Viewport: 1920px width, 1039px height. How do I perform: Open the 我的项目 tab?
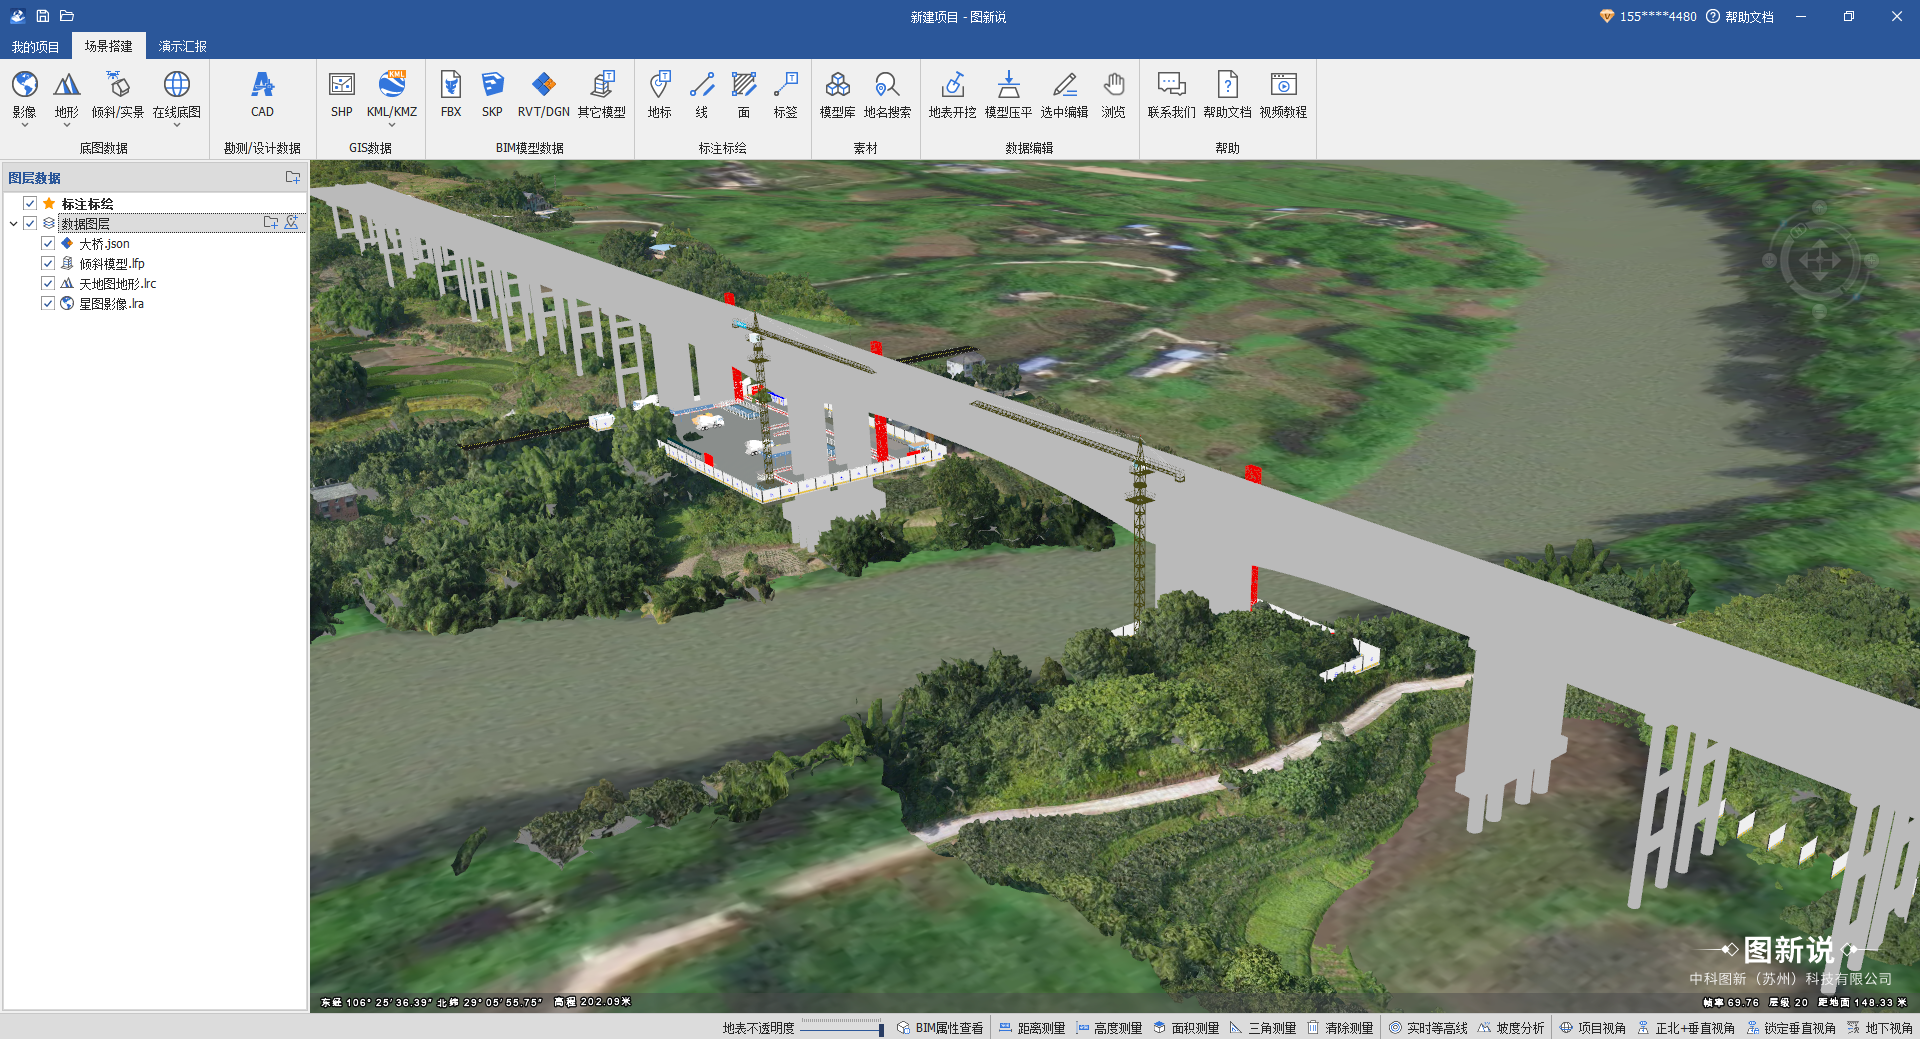(35, 47)
